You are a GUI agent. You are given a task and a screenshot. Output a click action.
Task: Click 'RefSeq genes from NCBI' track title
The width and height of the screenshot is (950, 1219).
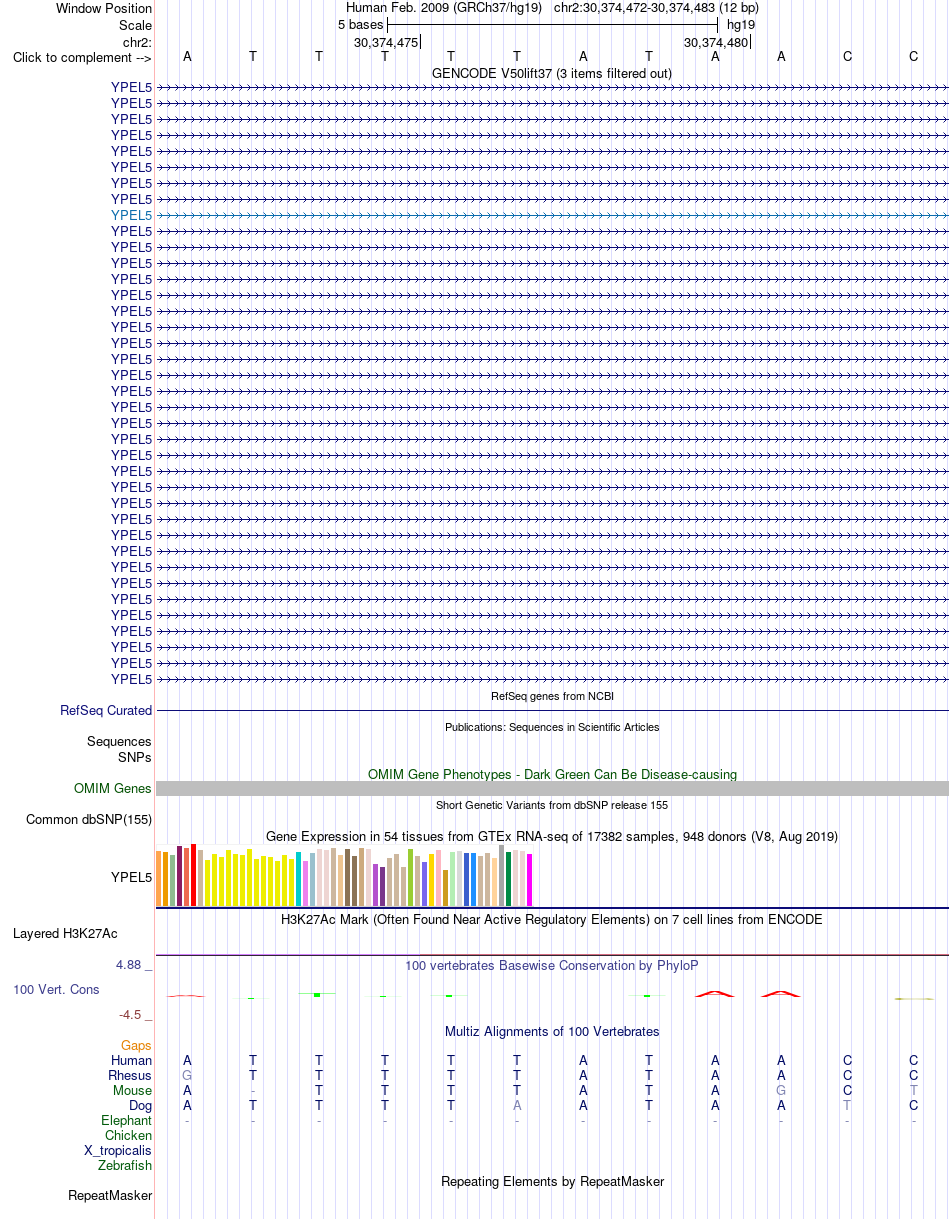coord(552,696)
